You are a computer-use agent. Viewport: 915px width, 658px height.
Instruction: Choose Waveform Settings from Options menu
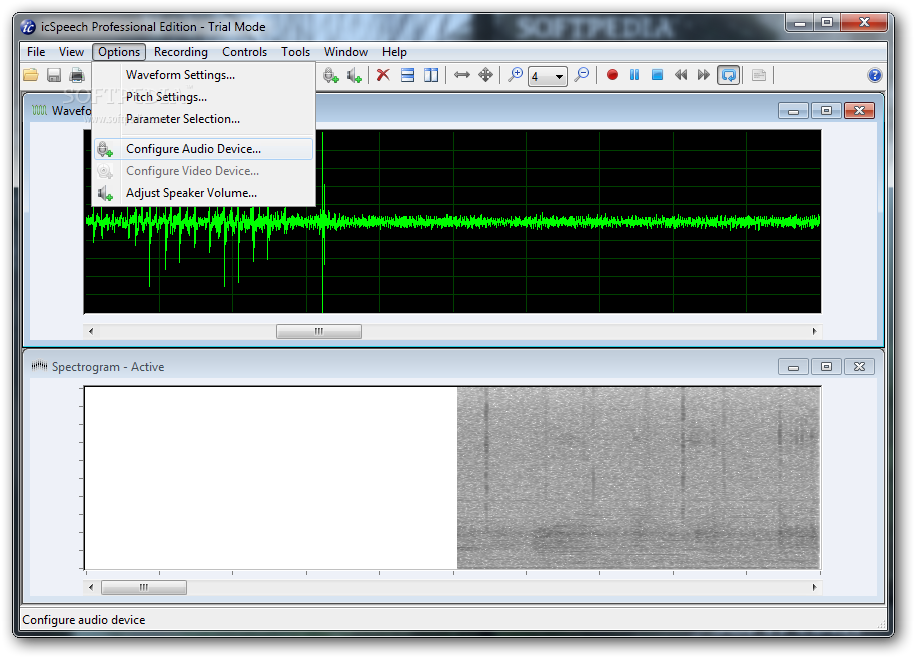204,75
